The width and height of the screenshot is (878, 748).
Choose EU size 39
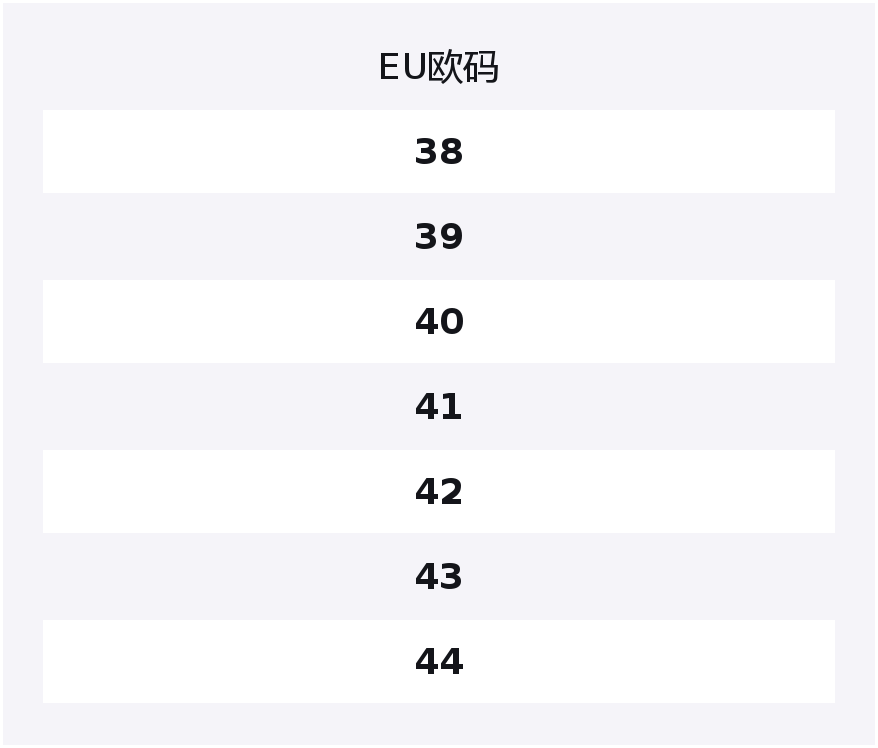[x=439, y=237]
